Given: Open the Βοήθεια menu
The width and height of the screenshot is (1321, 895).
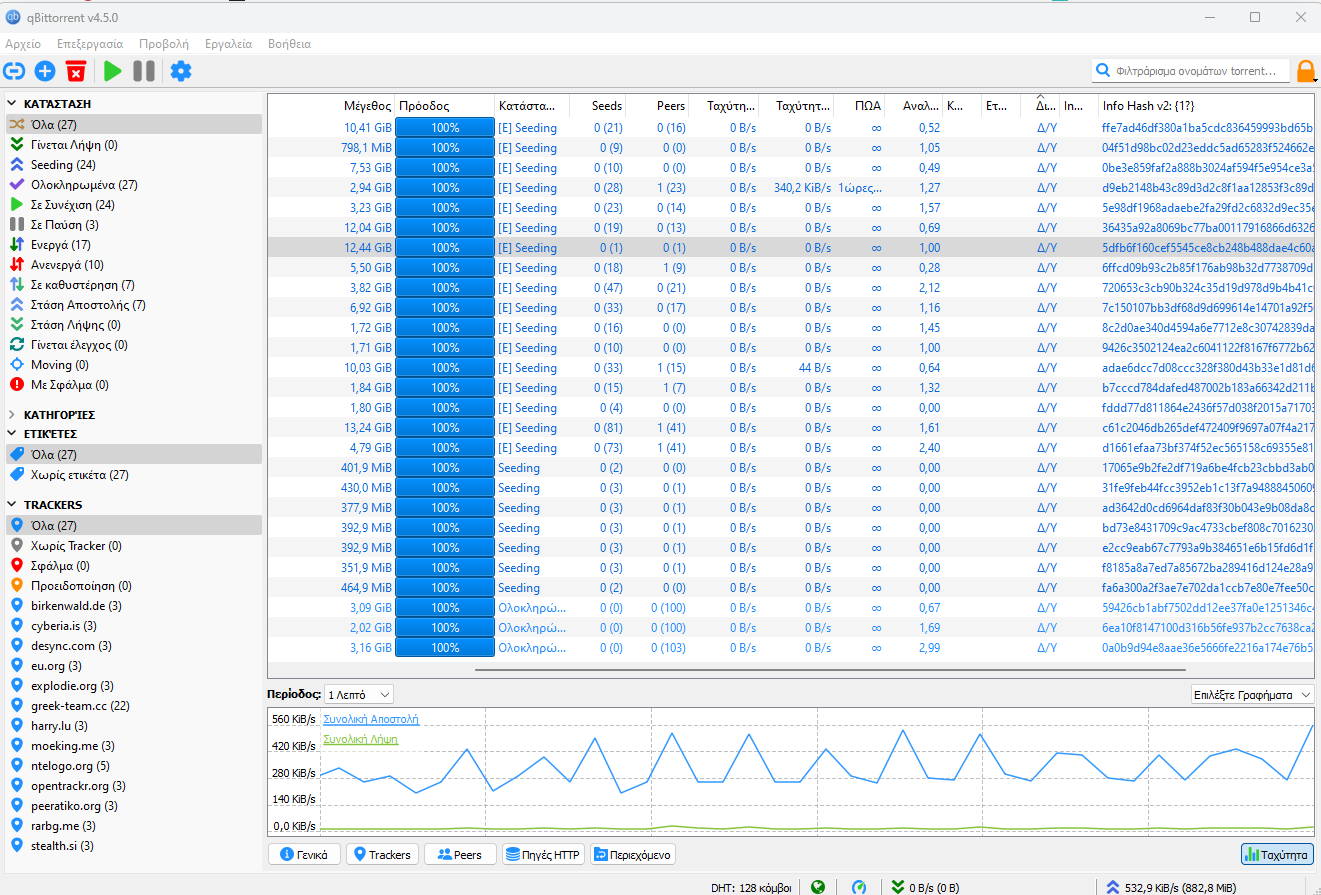Looking at the screenshot, I should click(x=289, y=44).
